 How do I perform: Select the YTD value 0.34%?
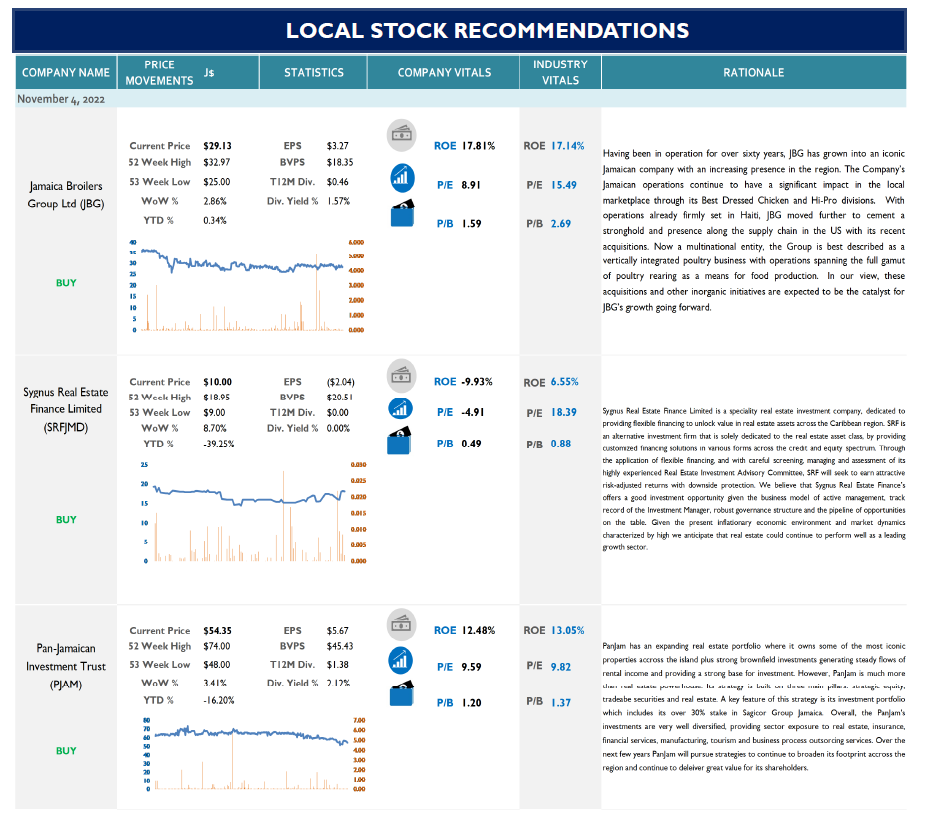(x=215, y=221)
